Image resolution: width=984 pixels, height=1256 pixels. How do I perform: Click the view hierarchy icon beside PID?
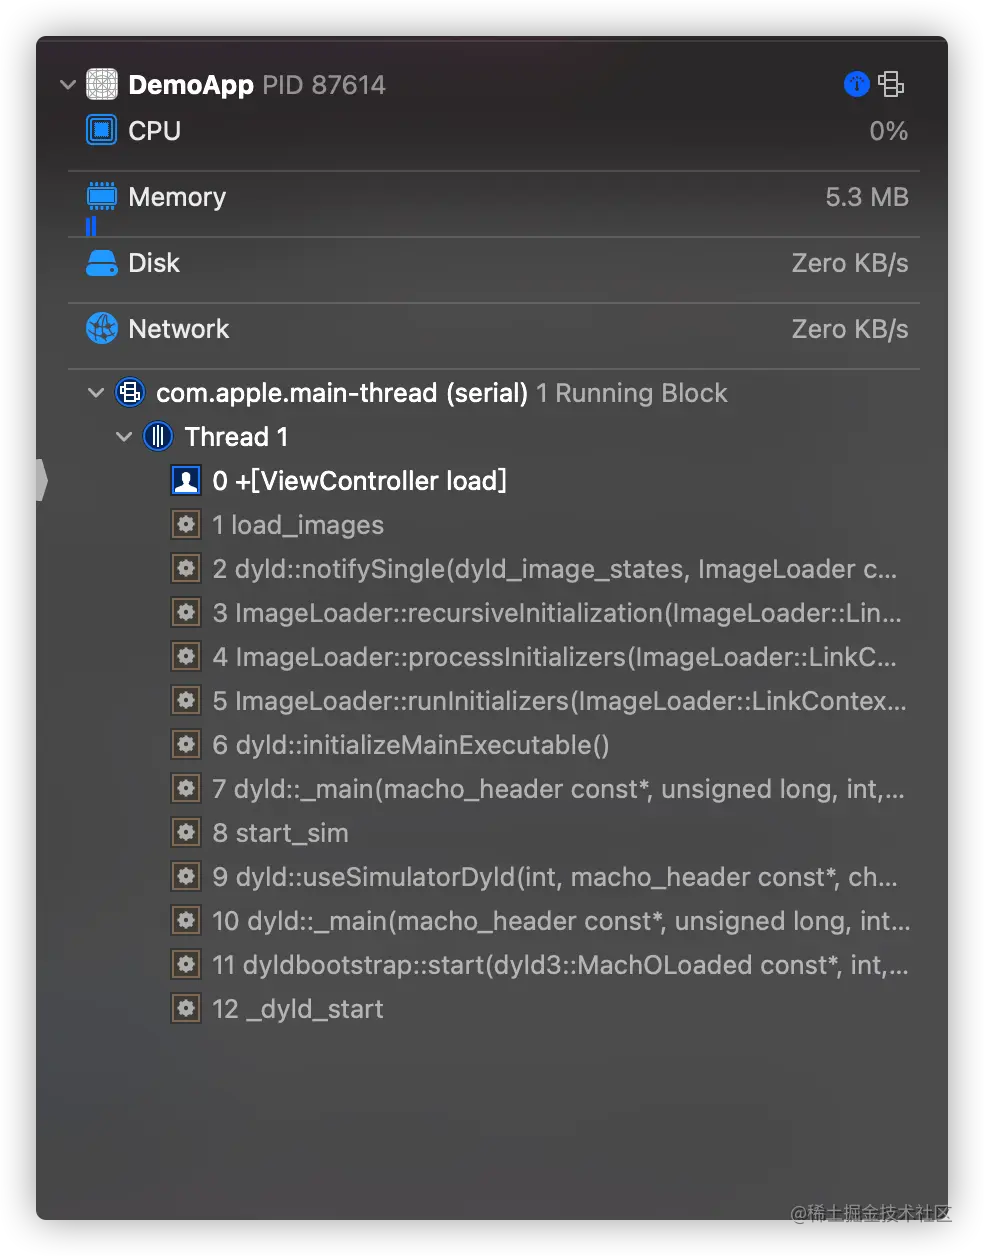click(x=891, y=85)
